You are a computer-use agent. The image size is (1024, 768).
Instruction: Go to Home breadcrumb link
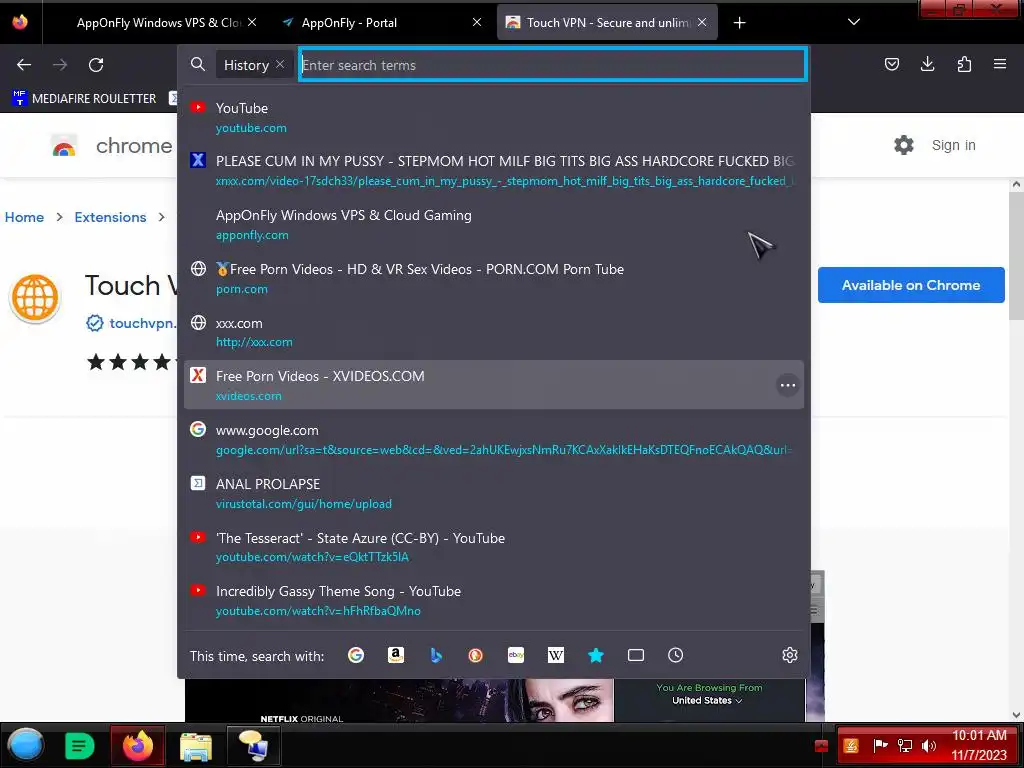[x=24, y=217]
